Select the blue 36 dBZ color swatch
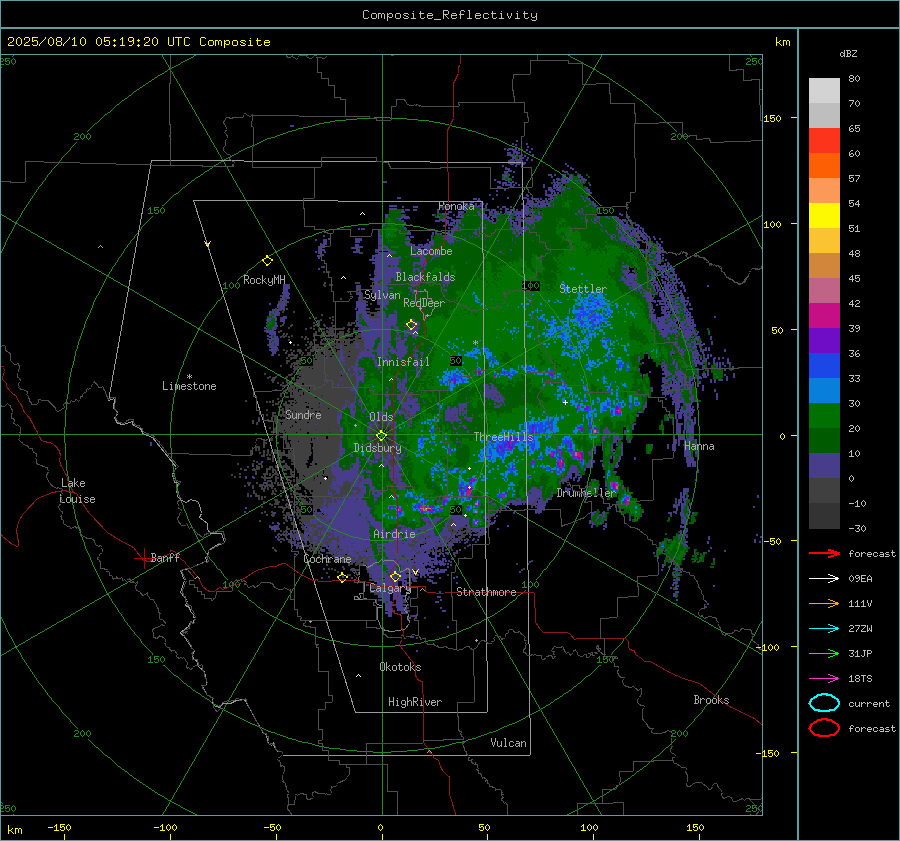The width and height of the screenshot is (900, 841). point(824,365)
